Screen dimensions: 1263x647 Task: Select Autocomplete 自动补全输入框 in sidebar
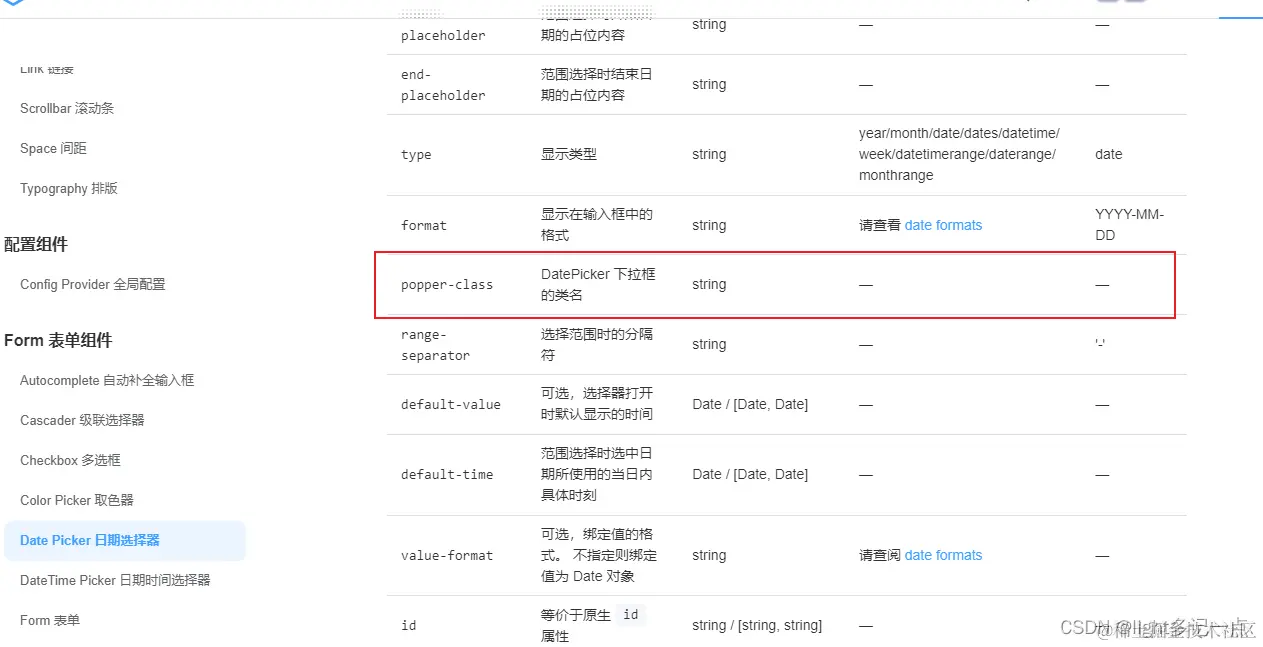(x=107, y=380)
